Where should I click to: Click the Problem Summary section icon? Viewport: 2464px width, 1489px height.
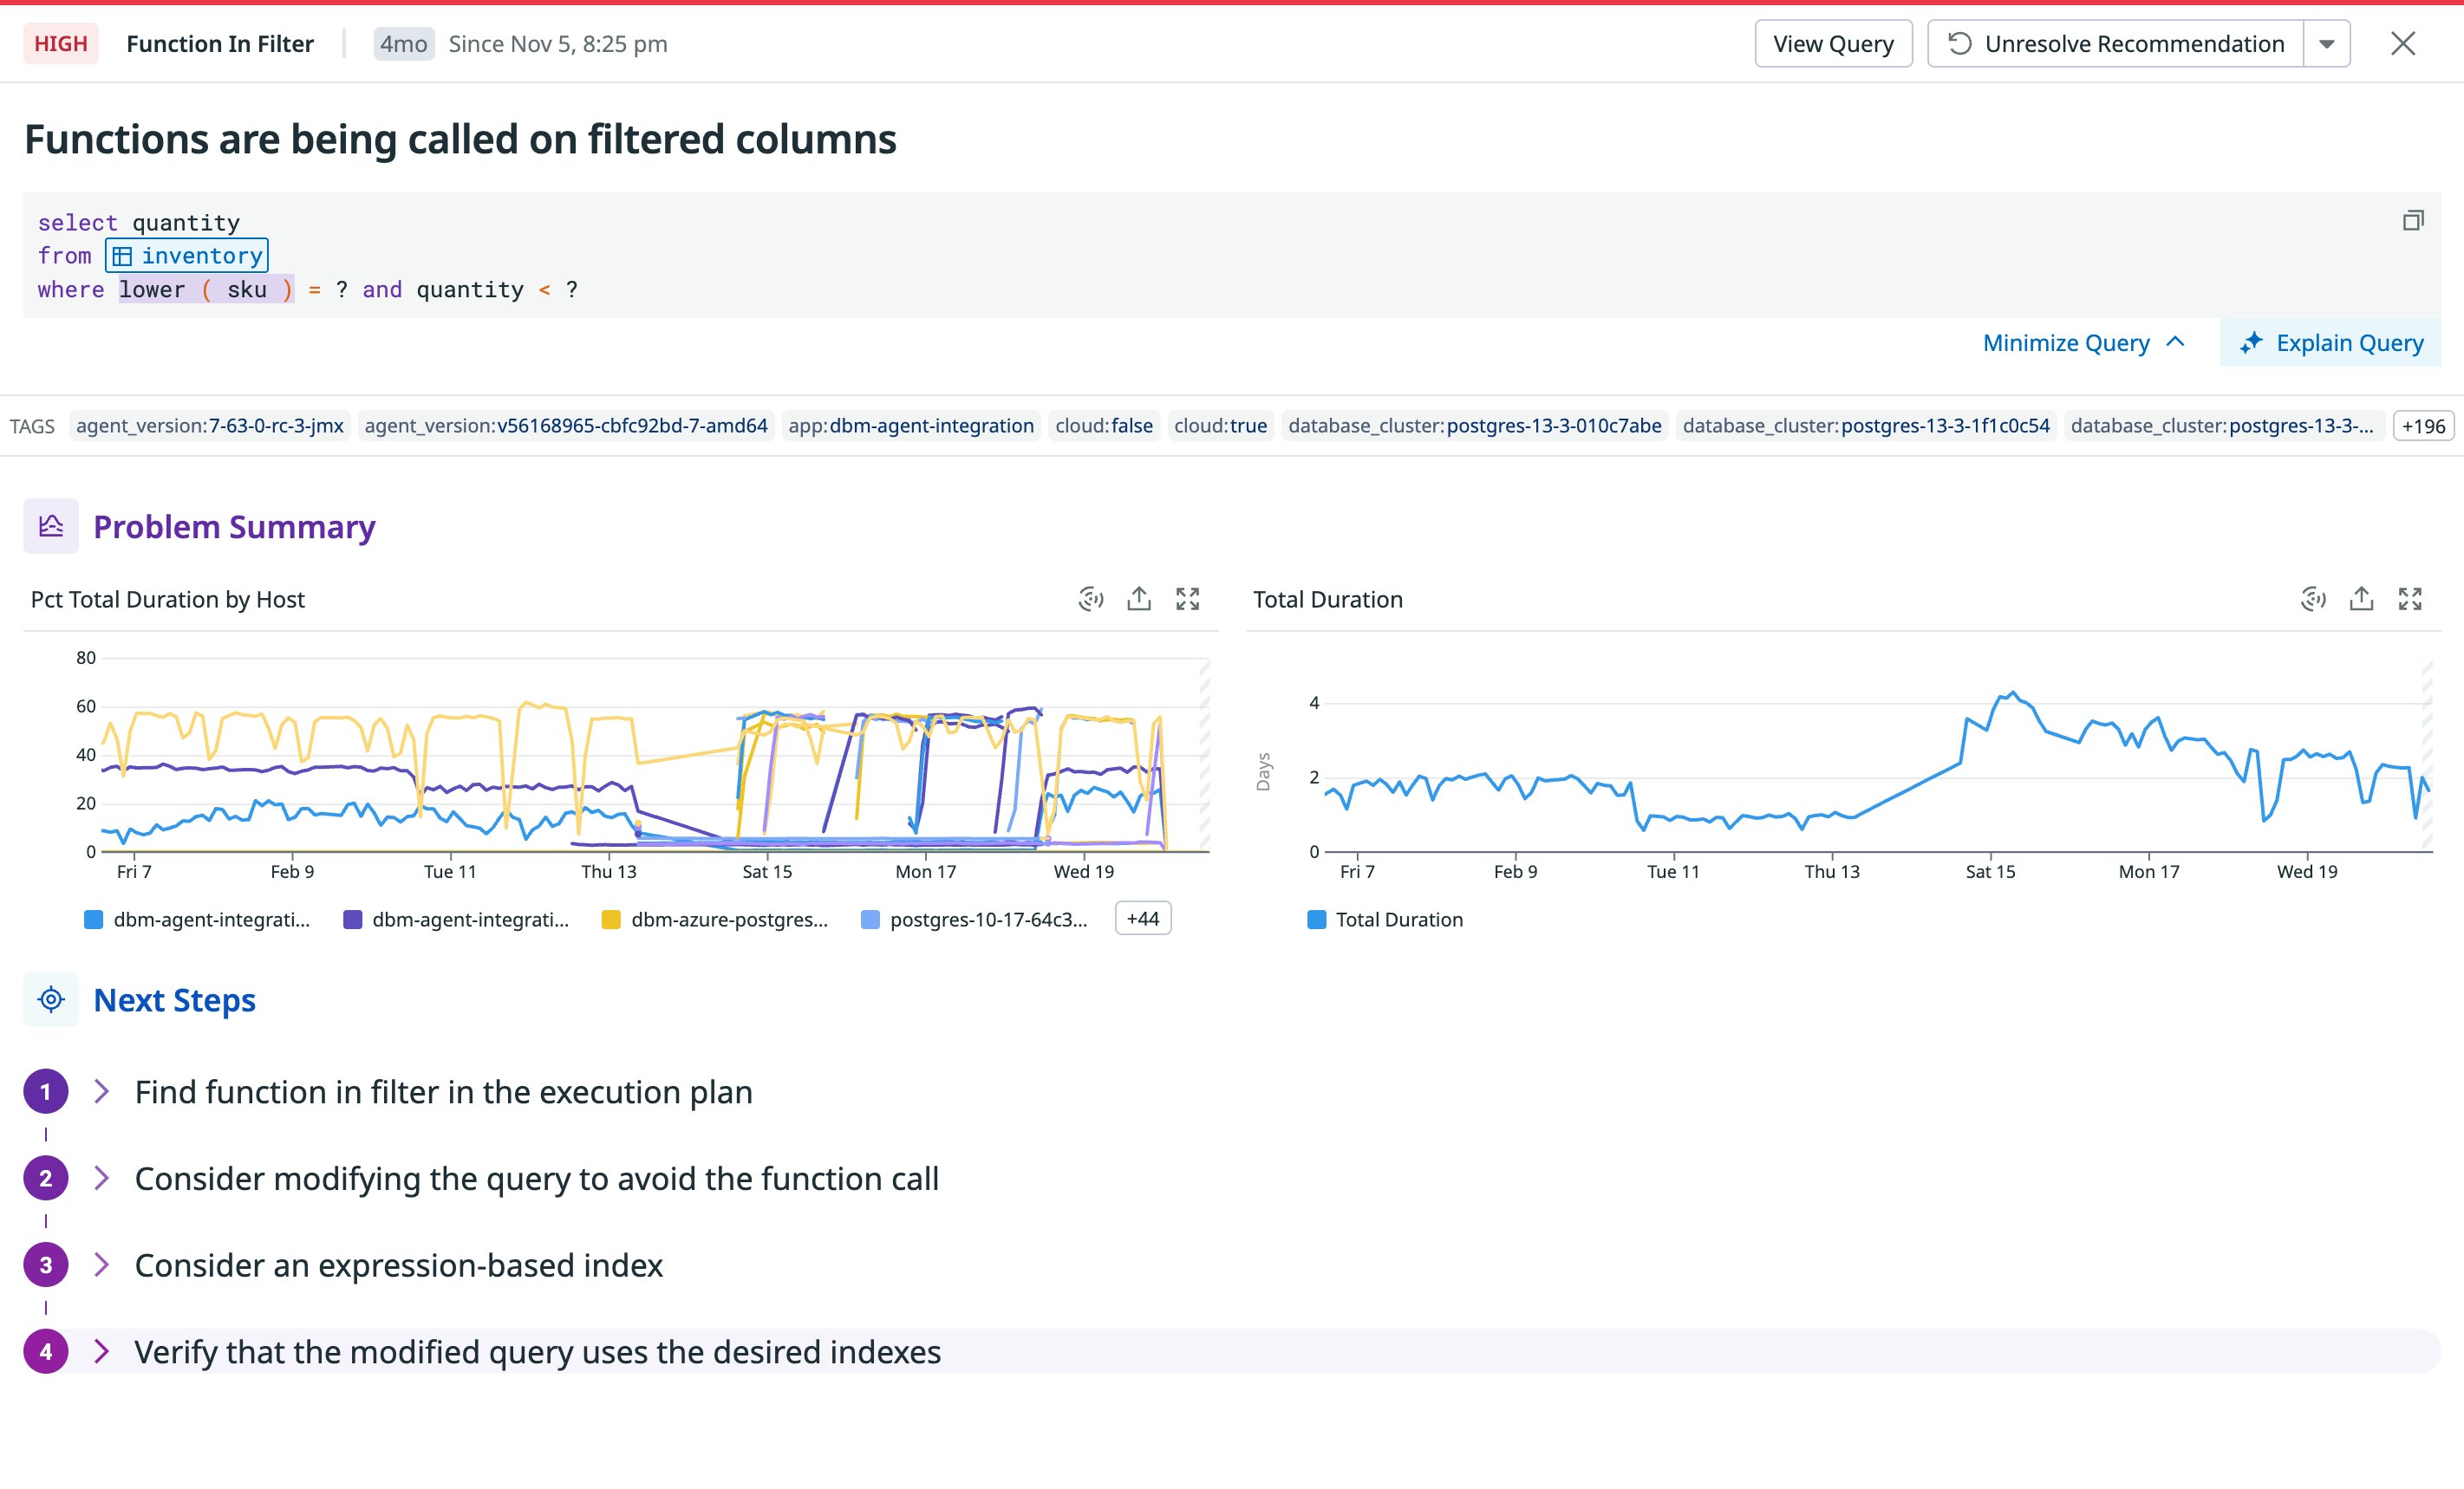point(49,525)
